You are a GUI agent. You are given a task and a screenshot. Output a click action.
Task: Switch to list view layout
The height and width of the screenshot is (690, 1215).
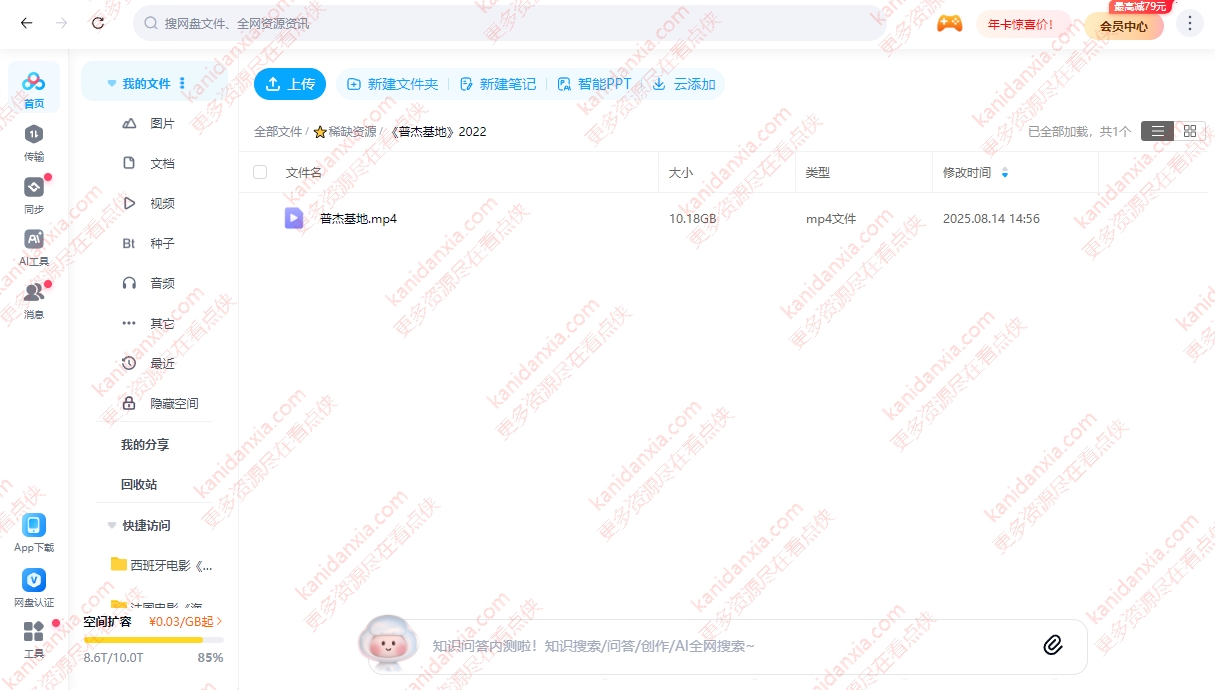[x=1157, y=131]
